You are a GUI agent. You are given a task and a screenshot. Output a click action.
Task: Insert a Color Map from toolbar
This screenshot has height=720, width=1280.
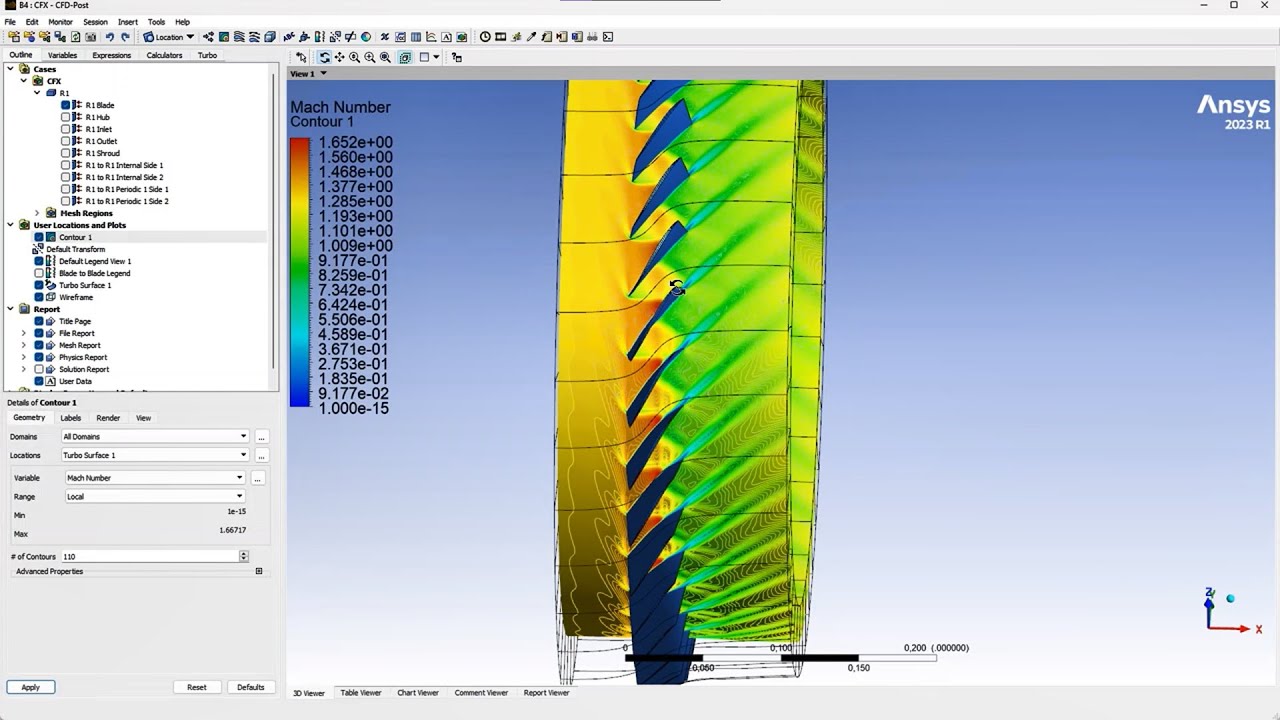366,37
